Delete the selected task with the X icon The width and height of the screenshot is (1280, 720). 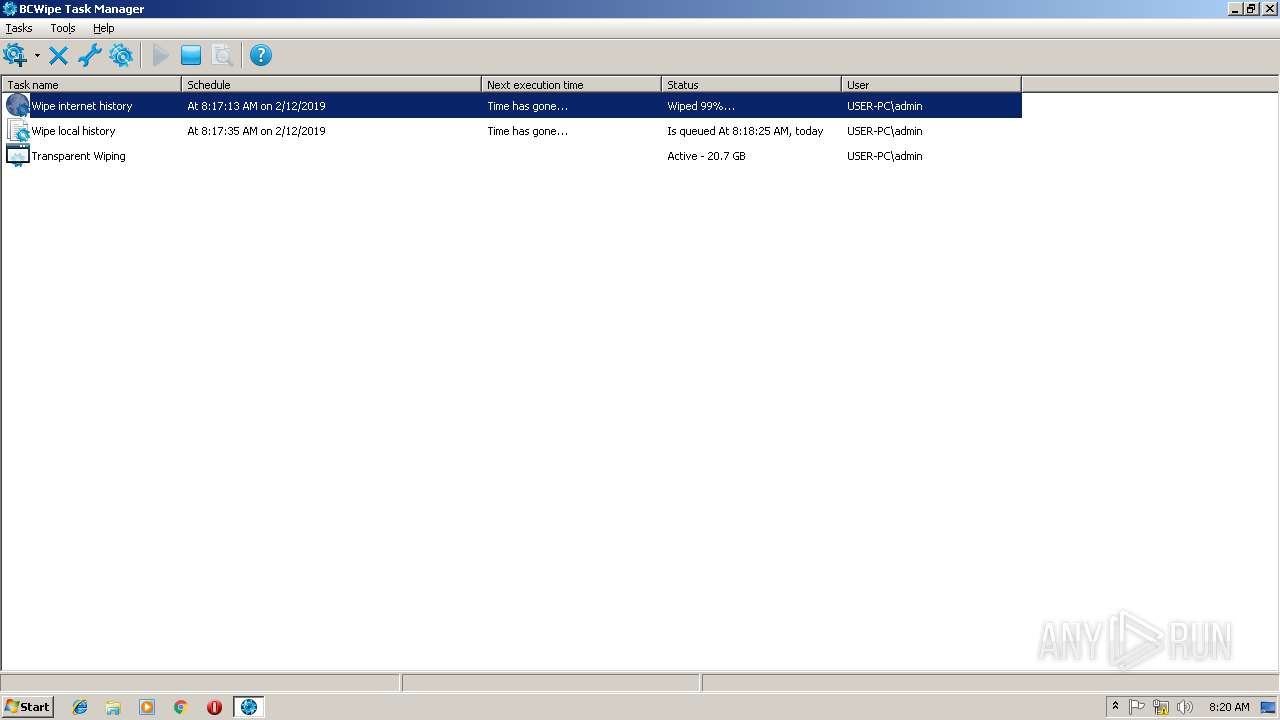pos(59,56)
